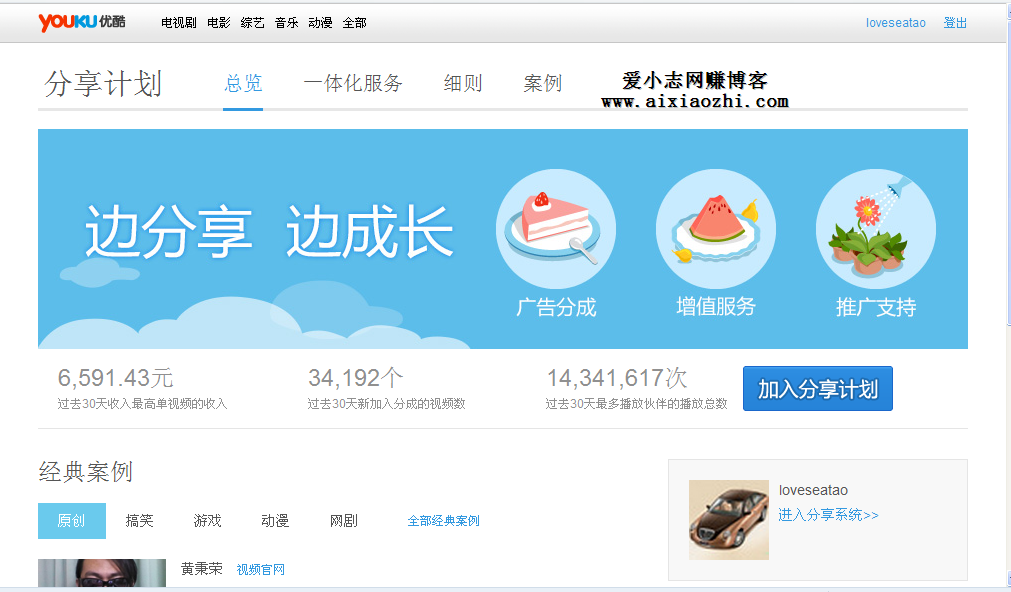Select the 网剧 case category tab
Viewport: 1011px width, 592px height.
pos(343,520)
